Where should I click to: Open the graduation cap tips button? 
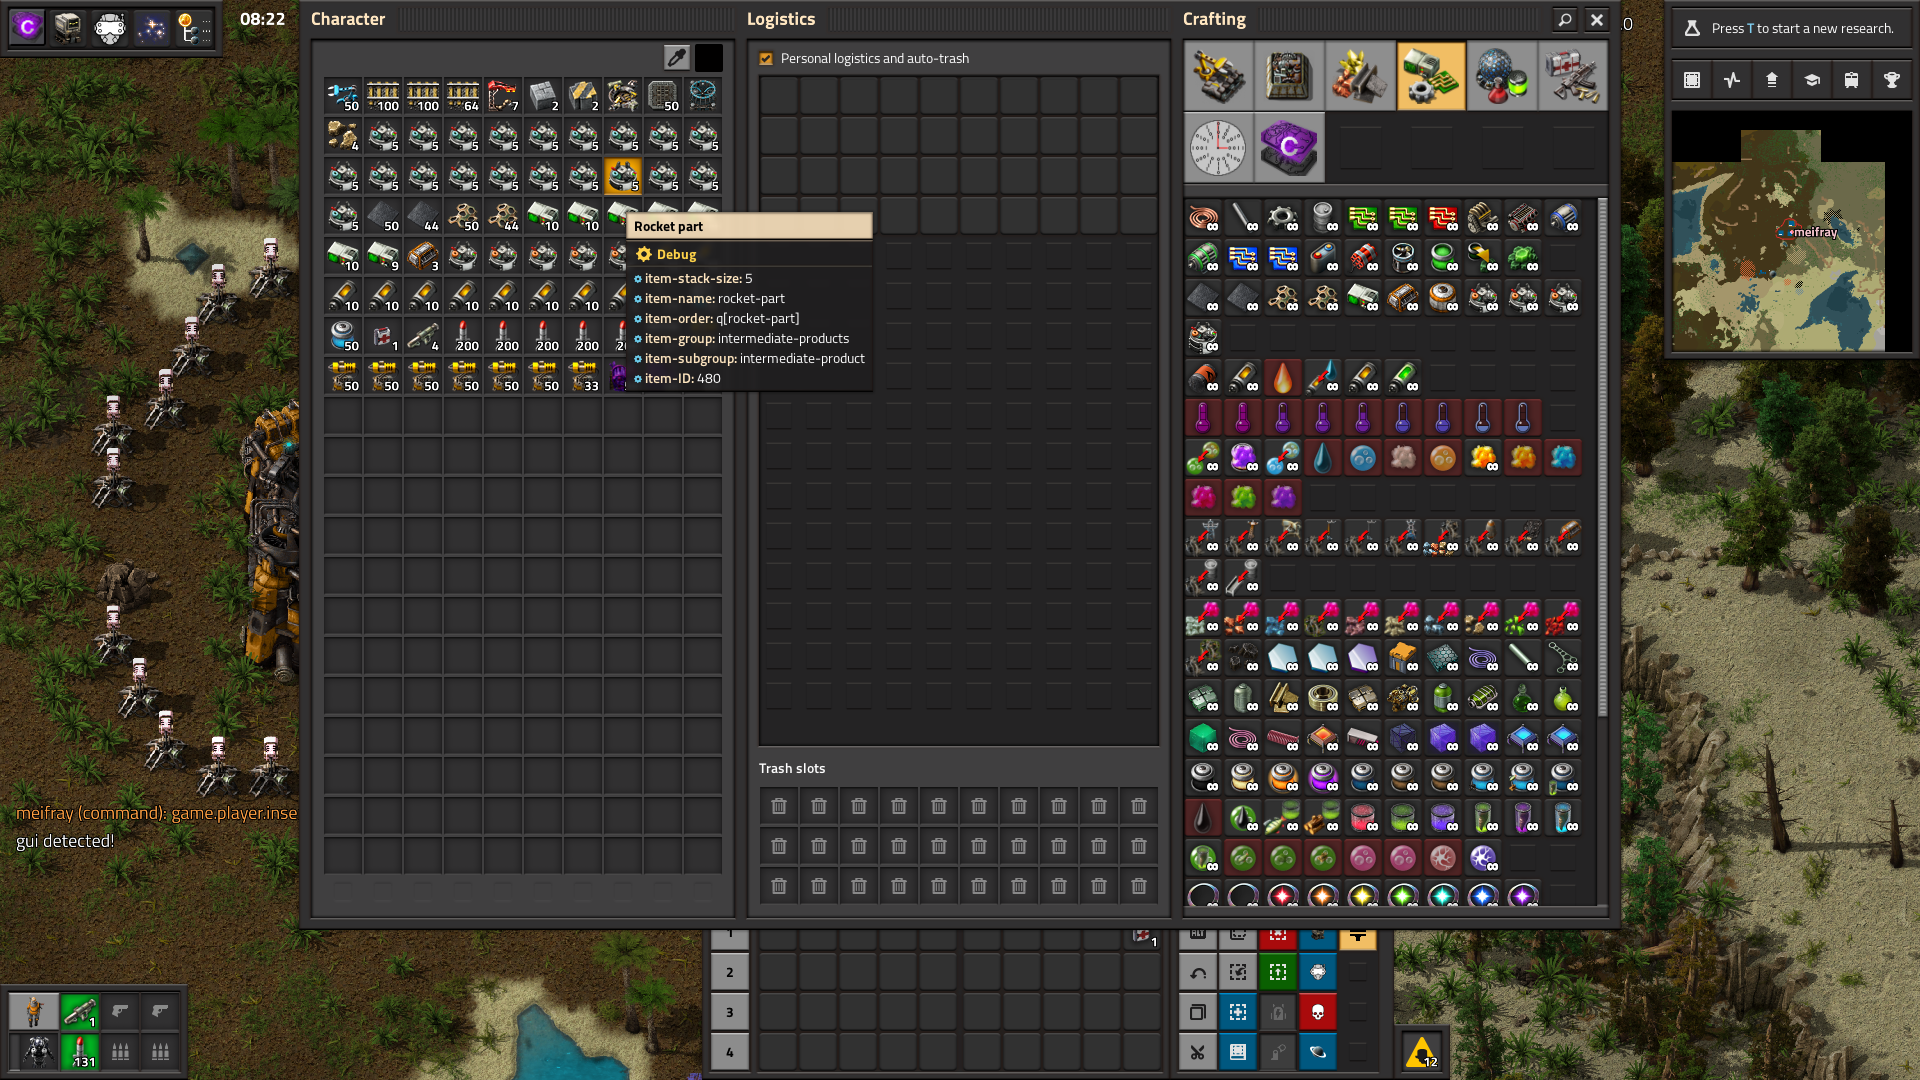(1812, 80)
